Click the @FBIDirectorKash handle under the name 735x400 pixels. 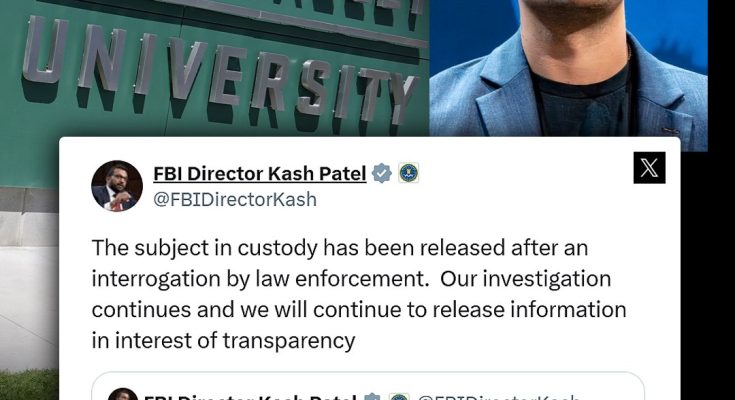235,199
